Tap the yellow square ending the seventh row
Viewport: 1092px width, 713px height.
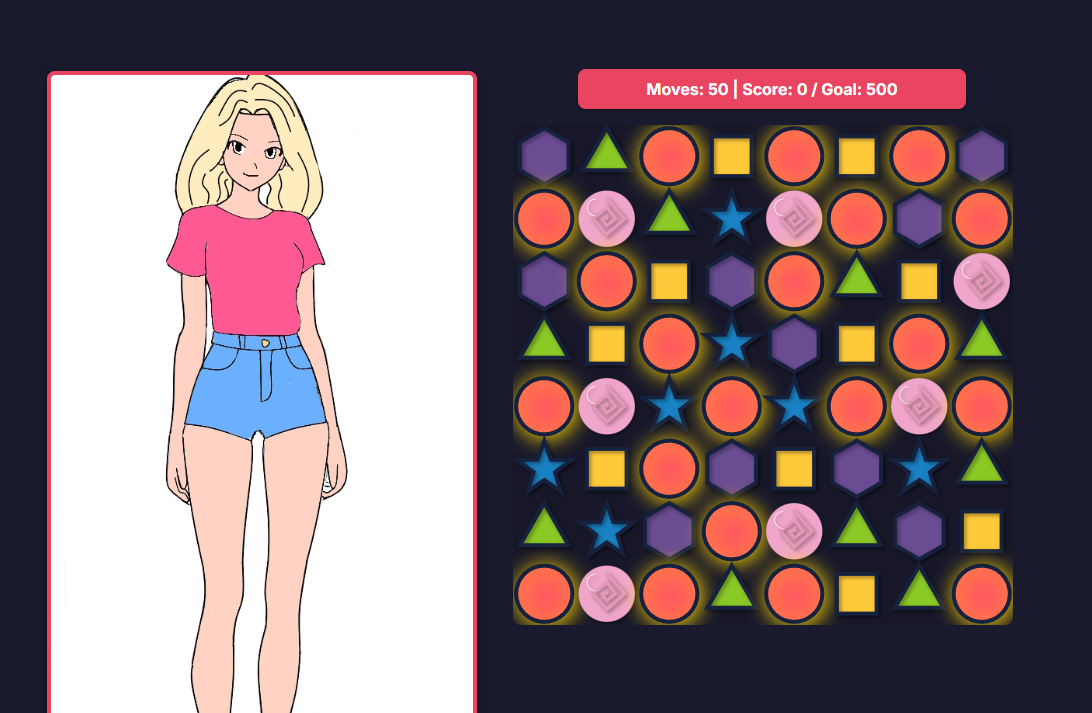[x=981, y=531]
